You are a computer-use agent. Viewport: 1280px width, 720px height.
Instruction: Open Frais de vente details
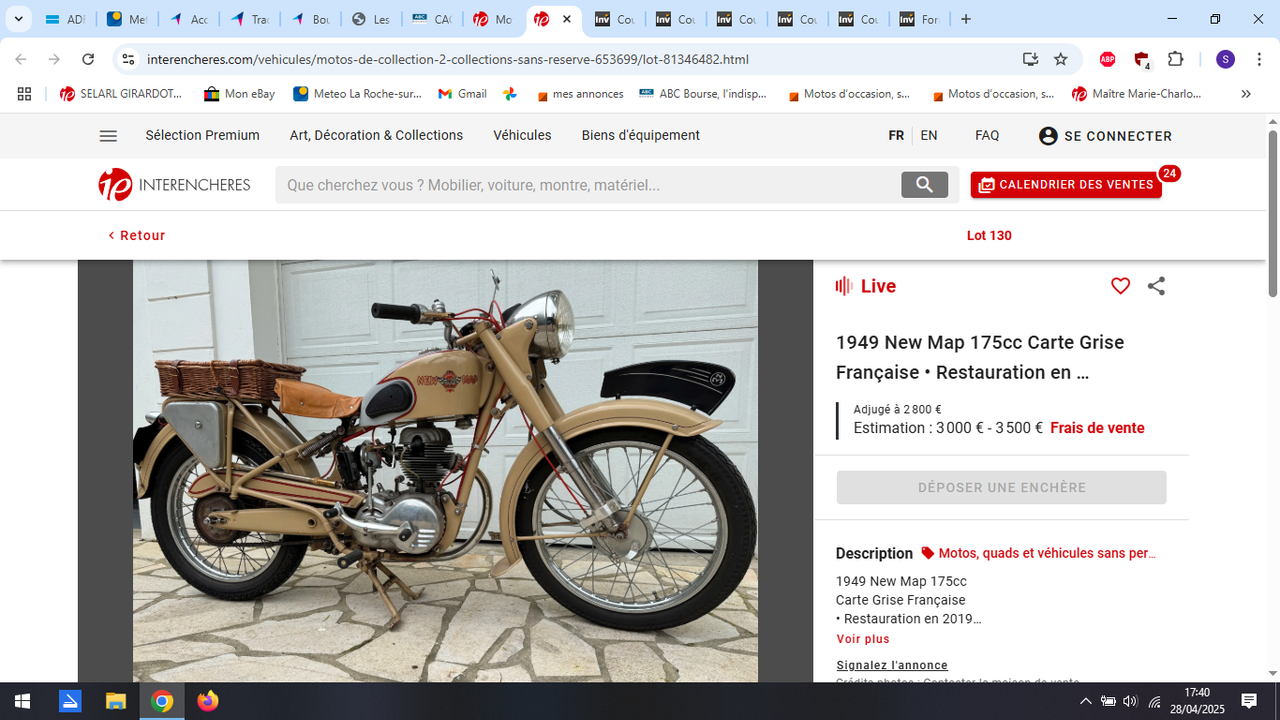[x=1097, y=428]
